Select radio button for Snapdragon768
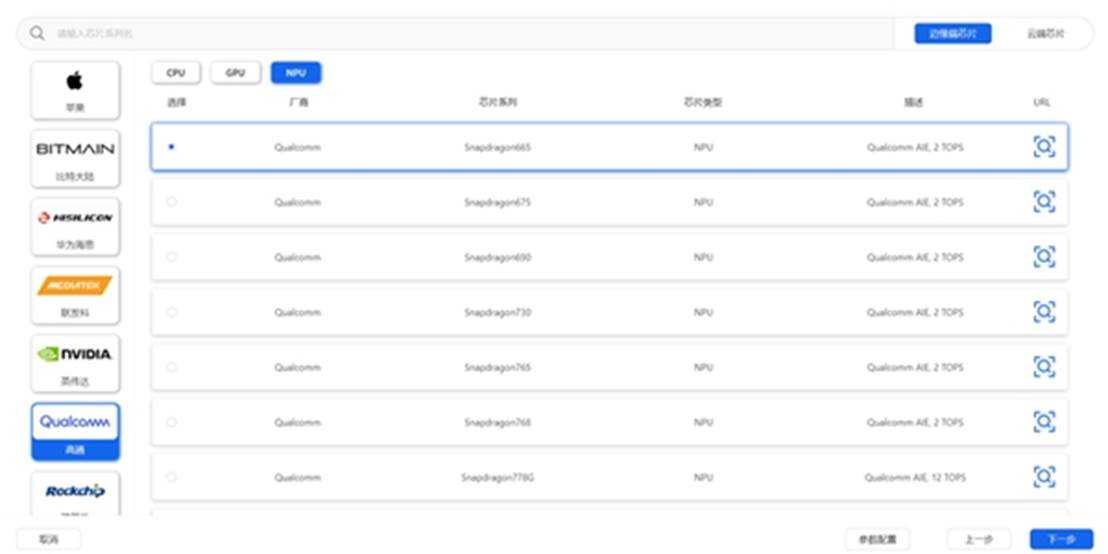The height and width of the screenshot is (554, 1108). 172,422
